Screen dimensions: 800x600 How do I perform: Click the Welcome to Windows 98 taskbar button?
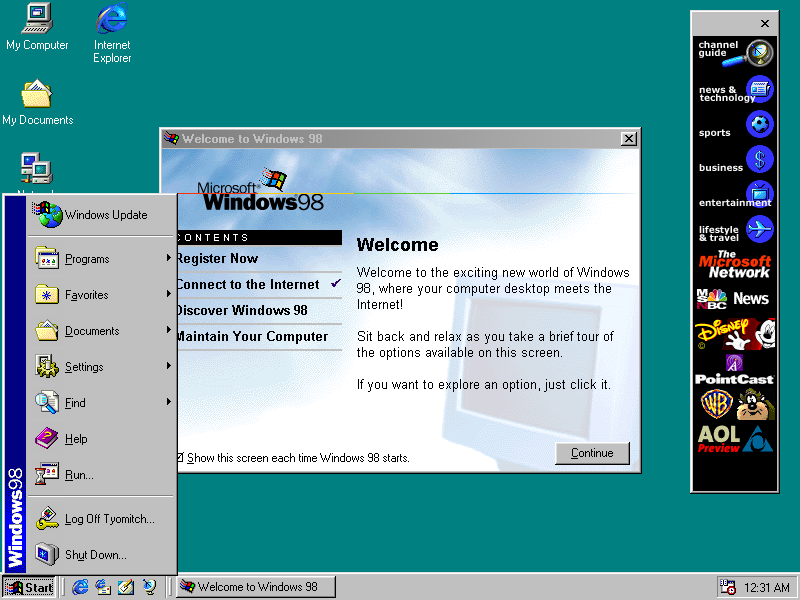pyautogui.click(x=256, y=587)
